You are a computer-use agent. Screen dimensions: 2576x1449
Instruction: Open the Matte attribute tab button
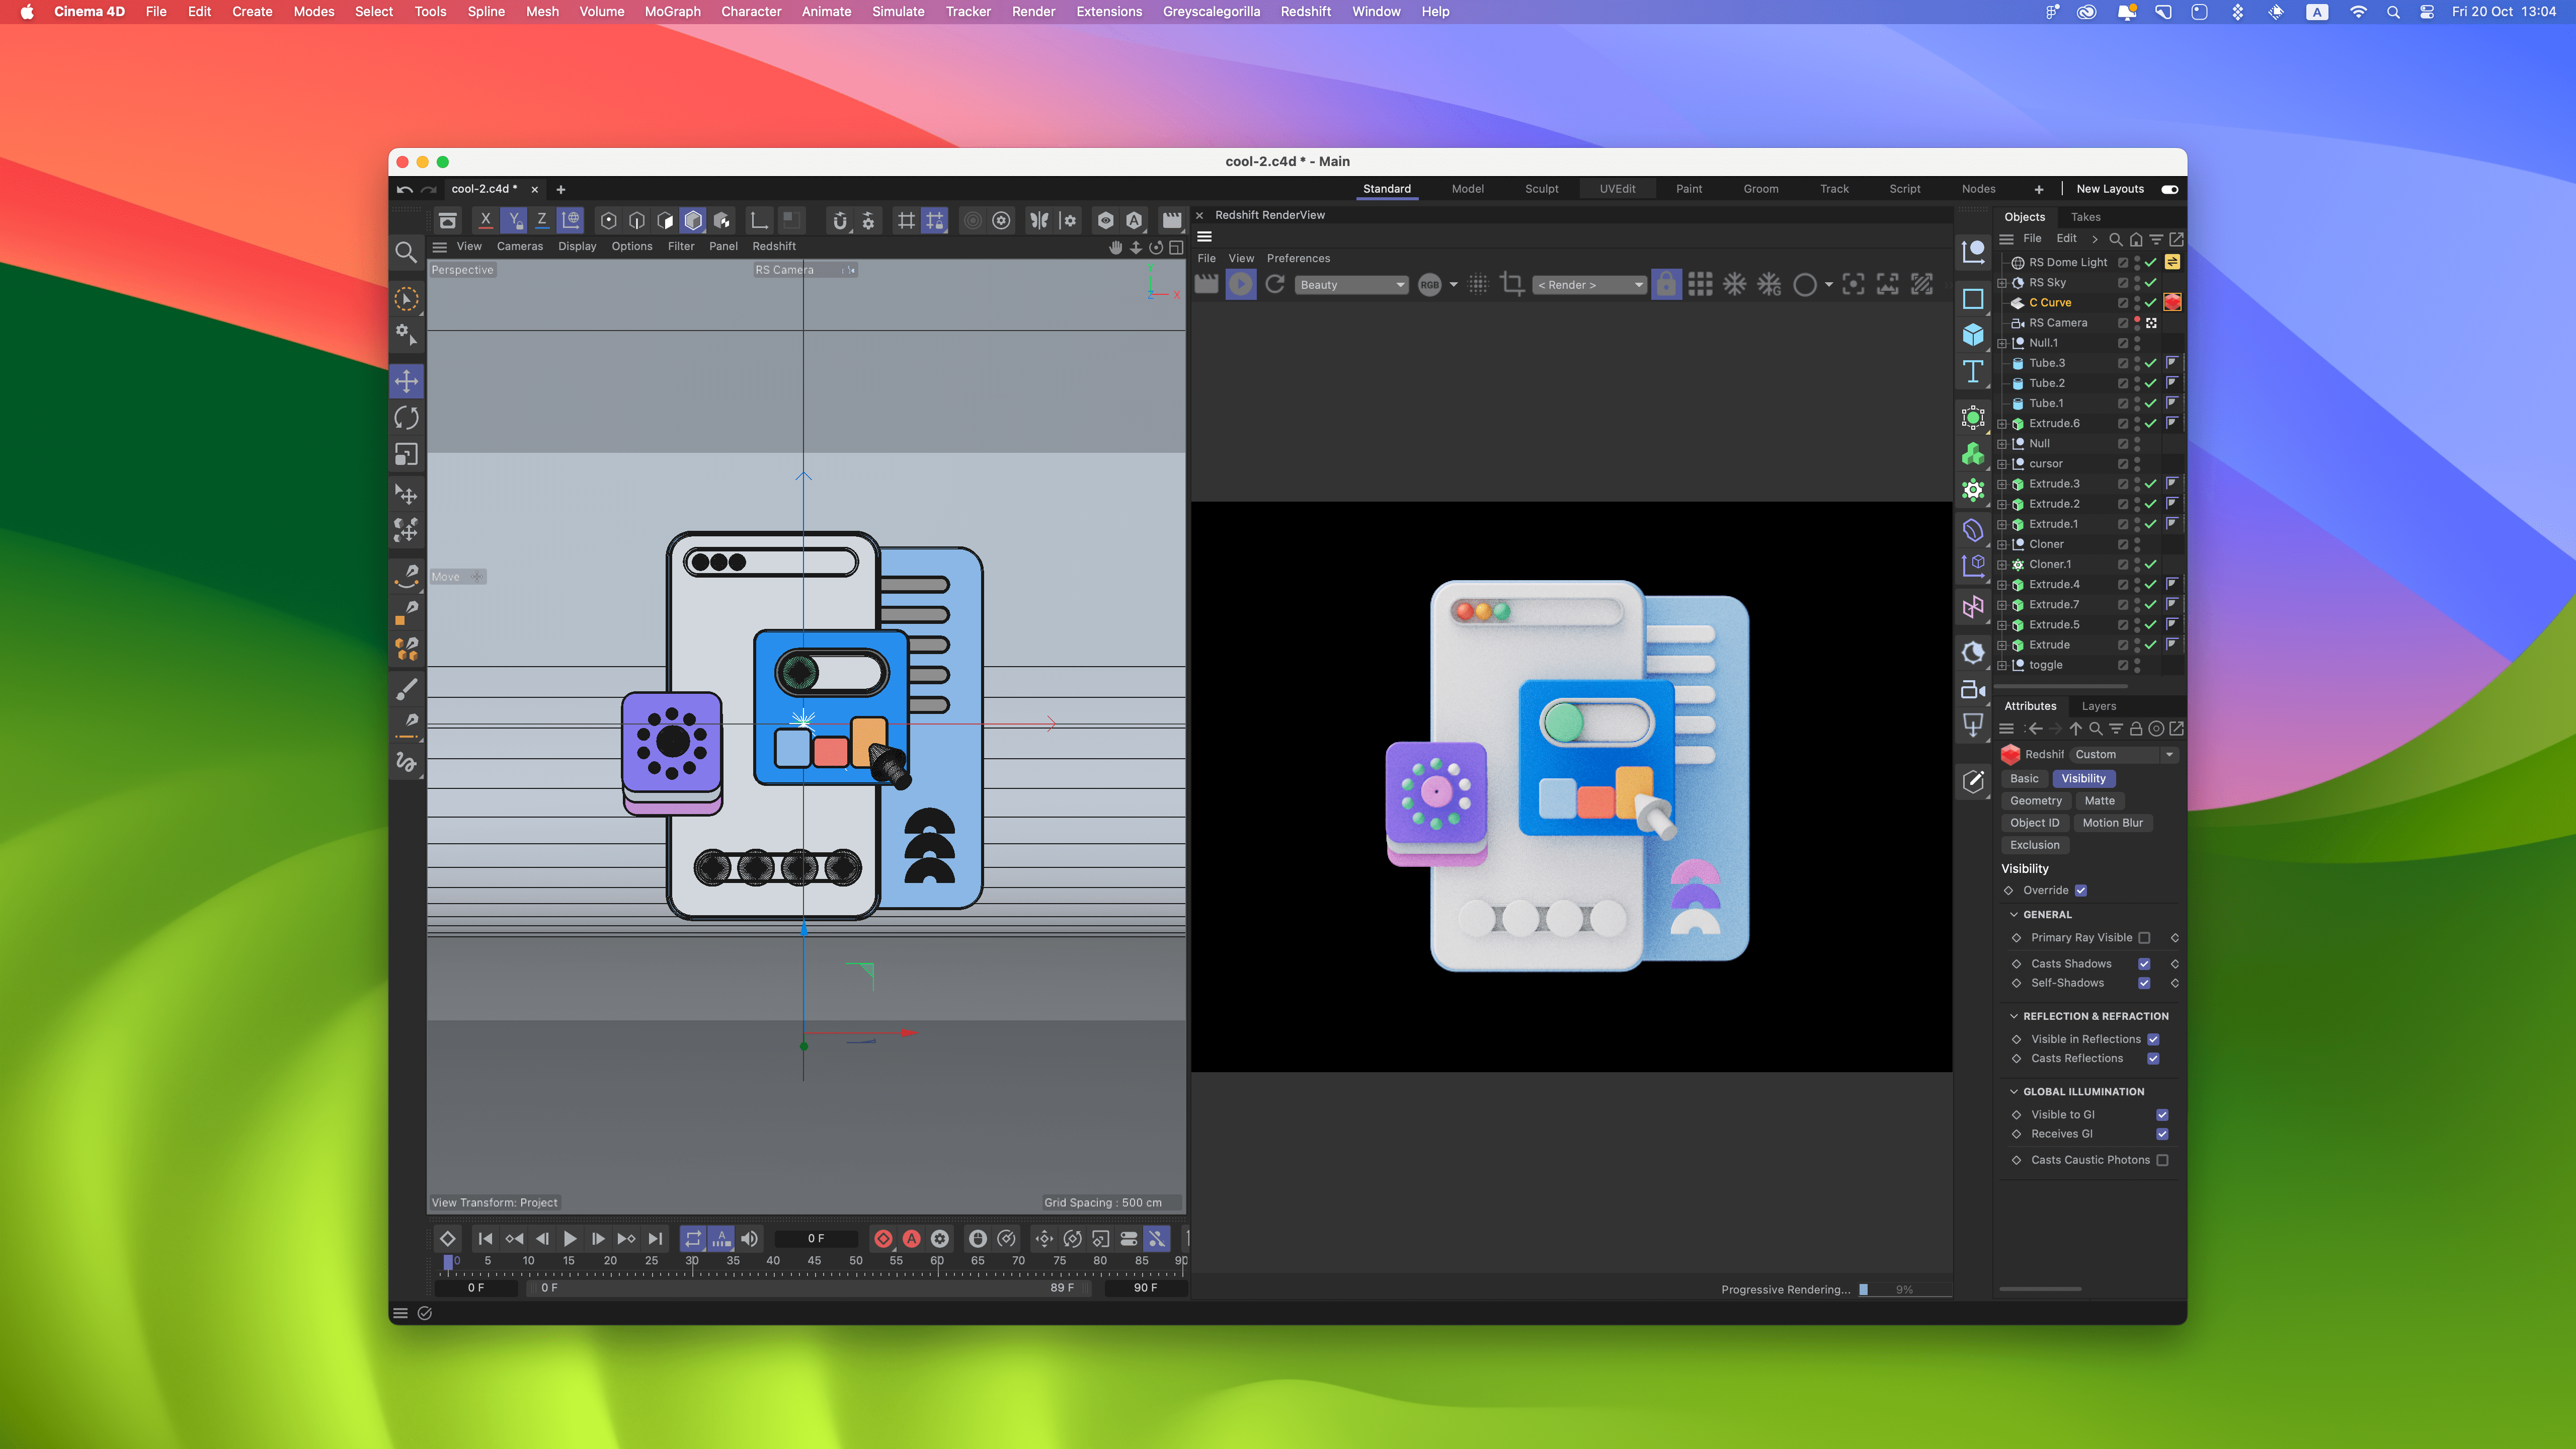point(2099,801)
